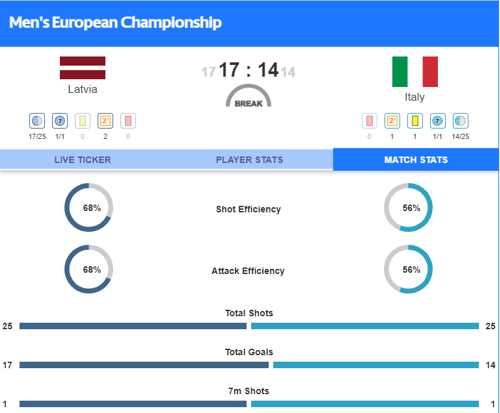Viewport: 500px width, 413px height.
Task: Click Latvia's goals icon showing 17/25
Action: pos(37,121)
